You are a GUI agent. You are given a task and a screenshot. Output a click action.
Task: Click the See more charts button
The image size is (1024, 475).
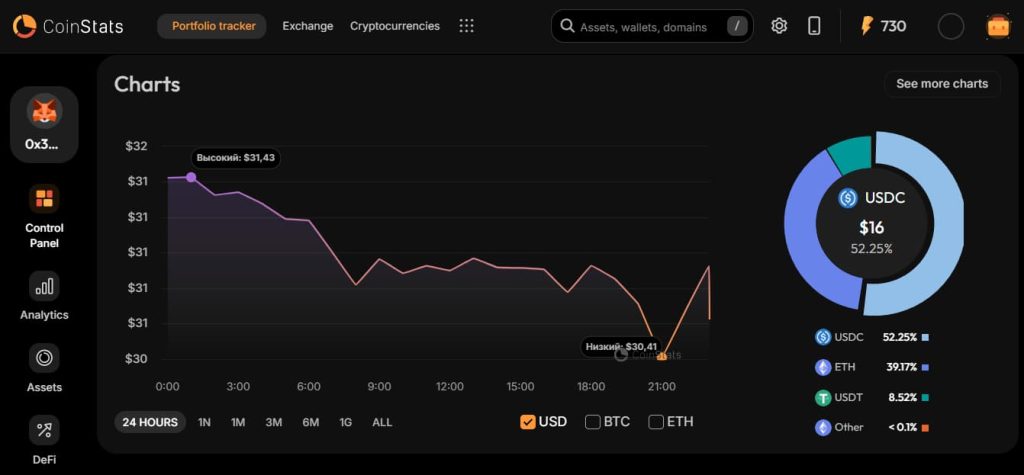942,84
